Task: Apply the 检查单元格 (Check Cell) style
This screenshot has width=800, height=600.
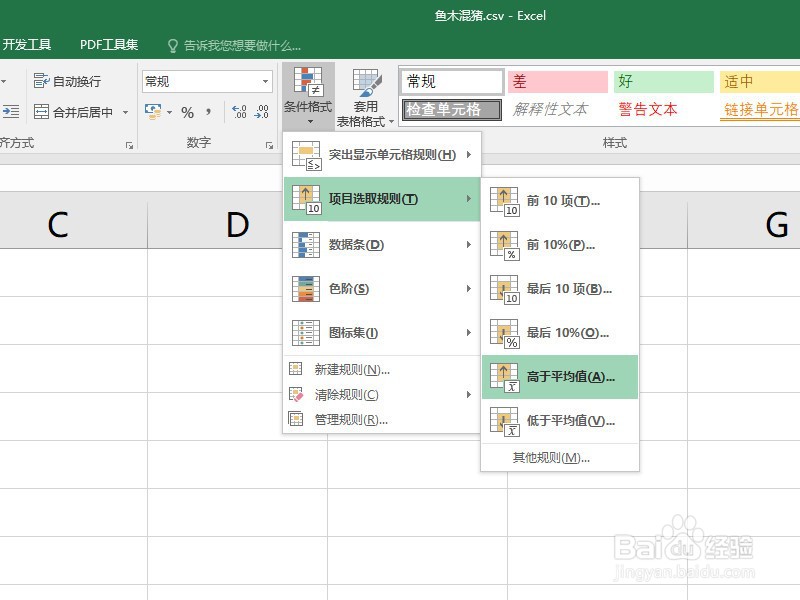Action: point(452,110)
